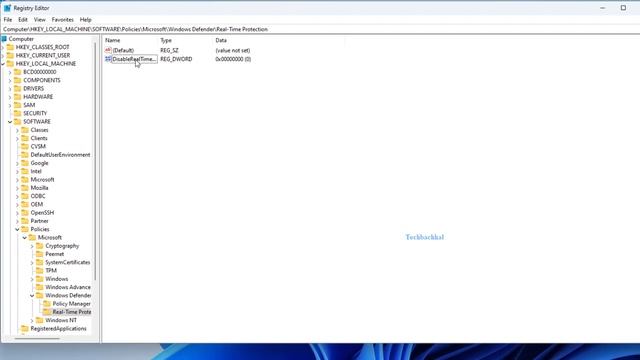Collapse the Windows Defender tree node

[32, 296]
